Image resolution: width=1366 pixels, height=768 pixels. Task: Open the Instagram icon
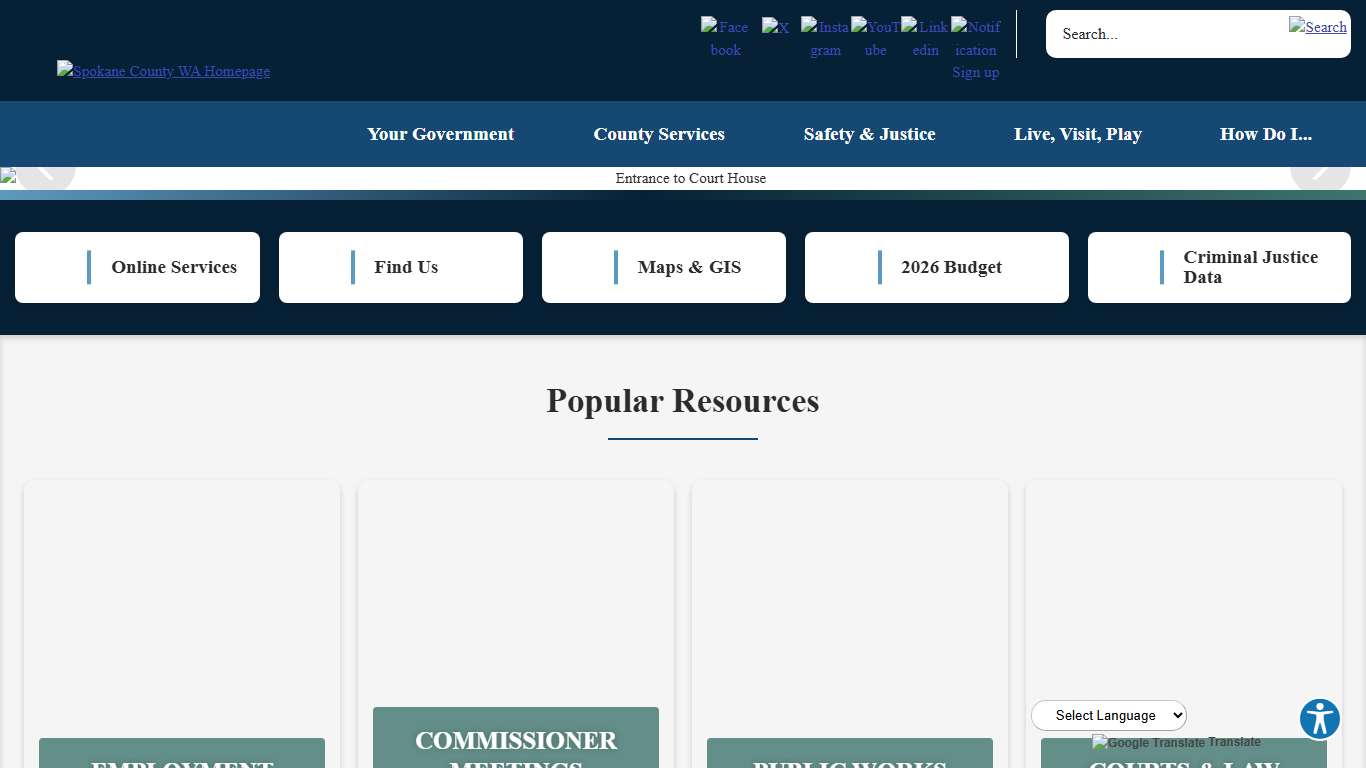[825, 38]
